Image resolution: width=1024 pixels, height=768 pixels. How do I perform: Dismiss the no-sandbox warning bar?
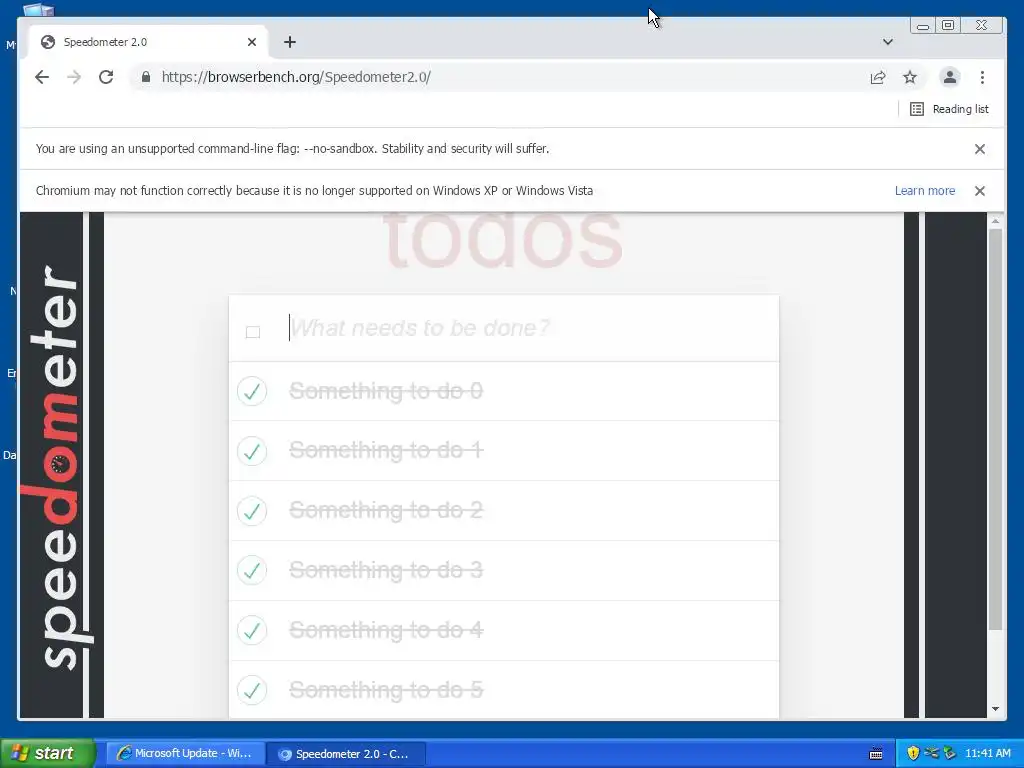click(980, 149)
